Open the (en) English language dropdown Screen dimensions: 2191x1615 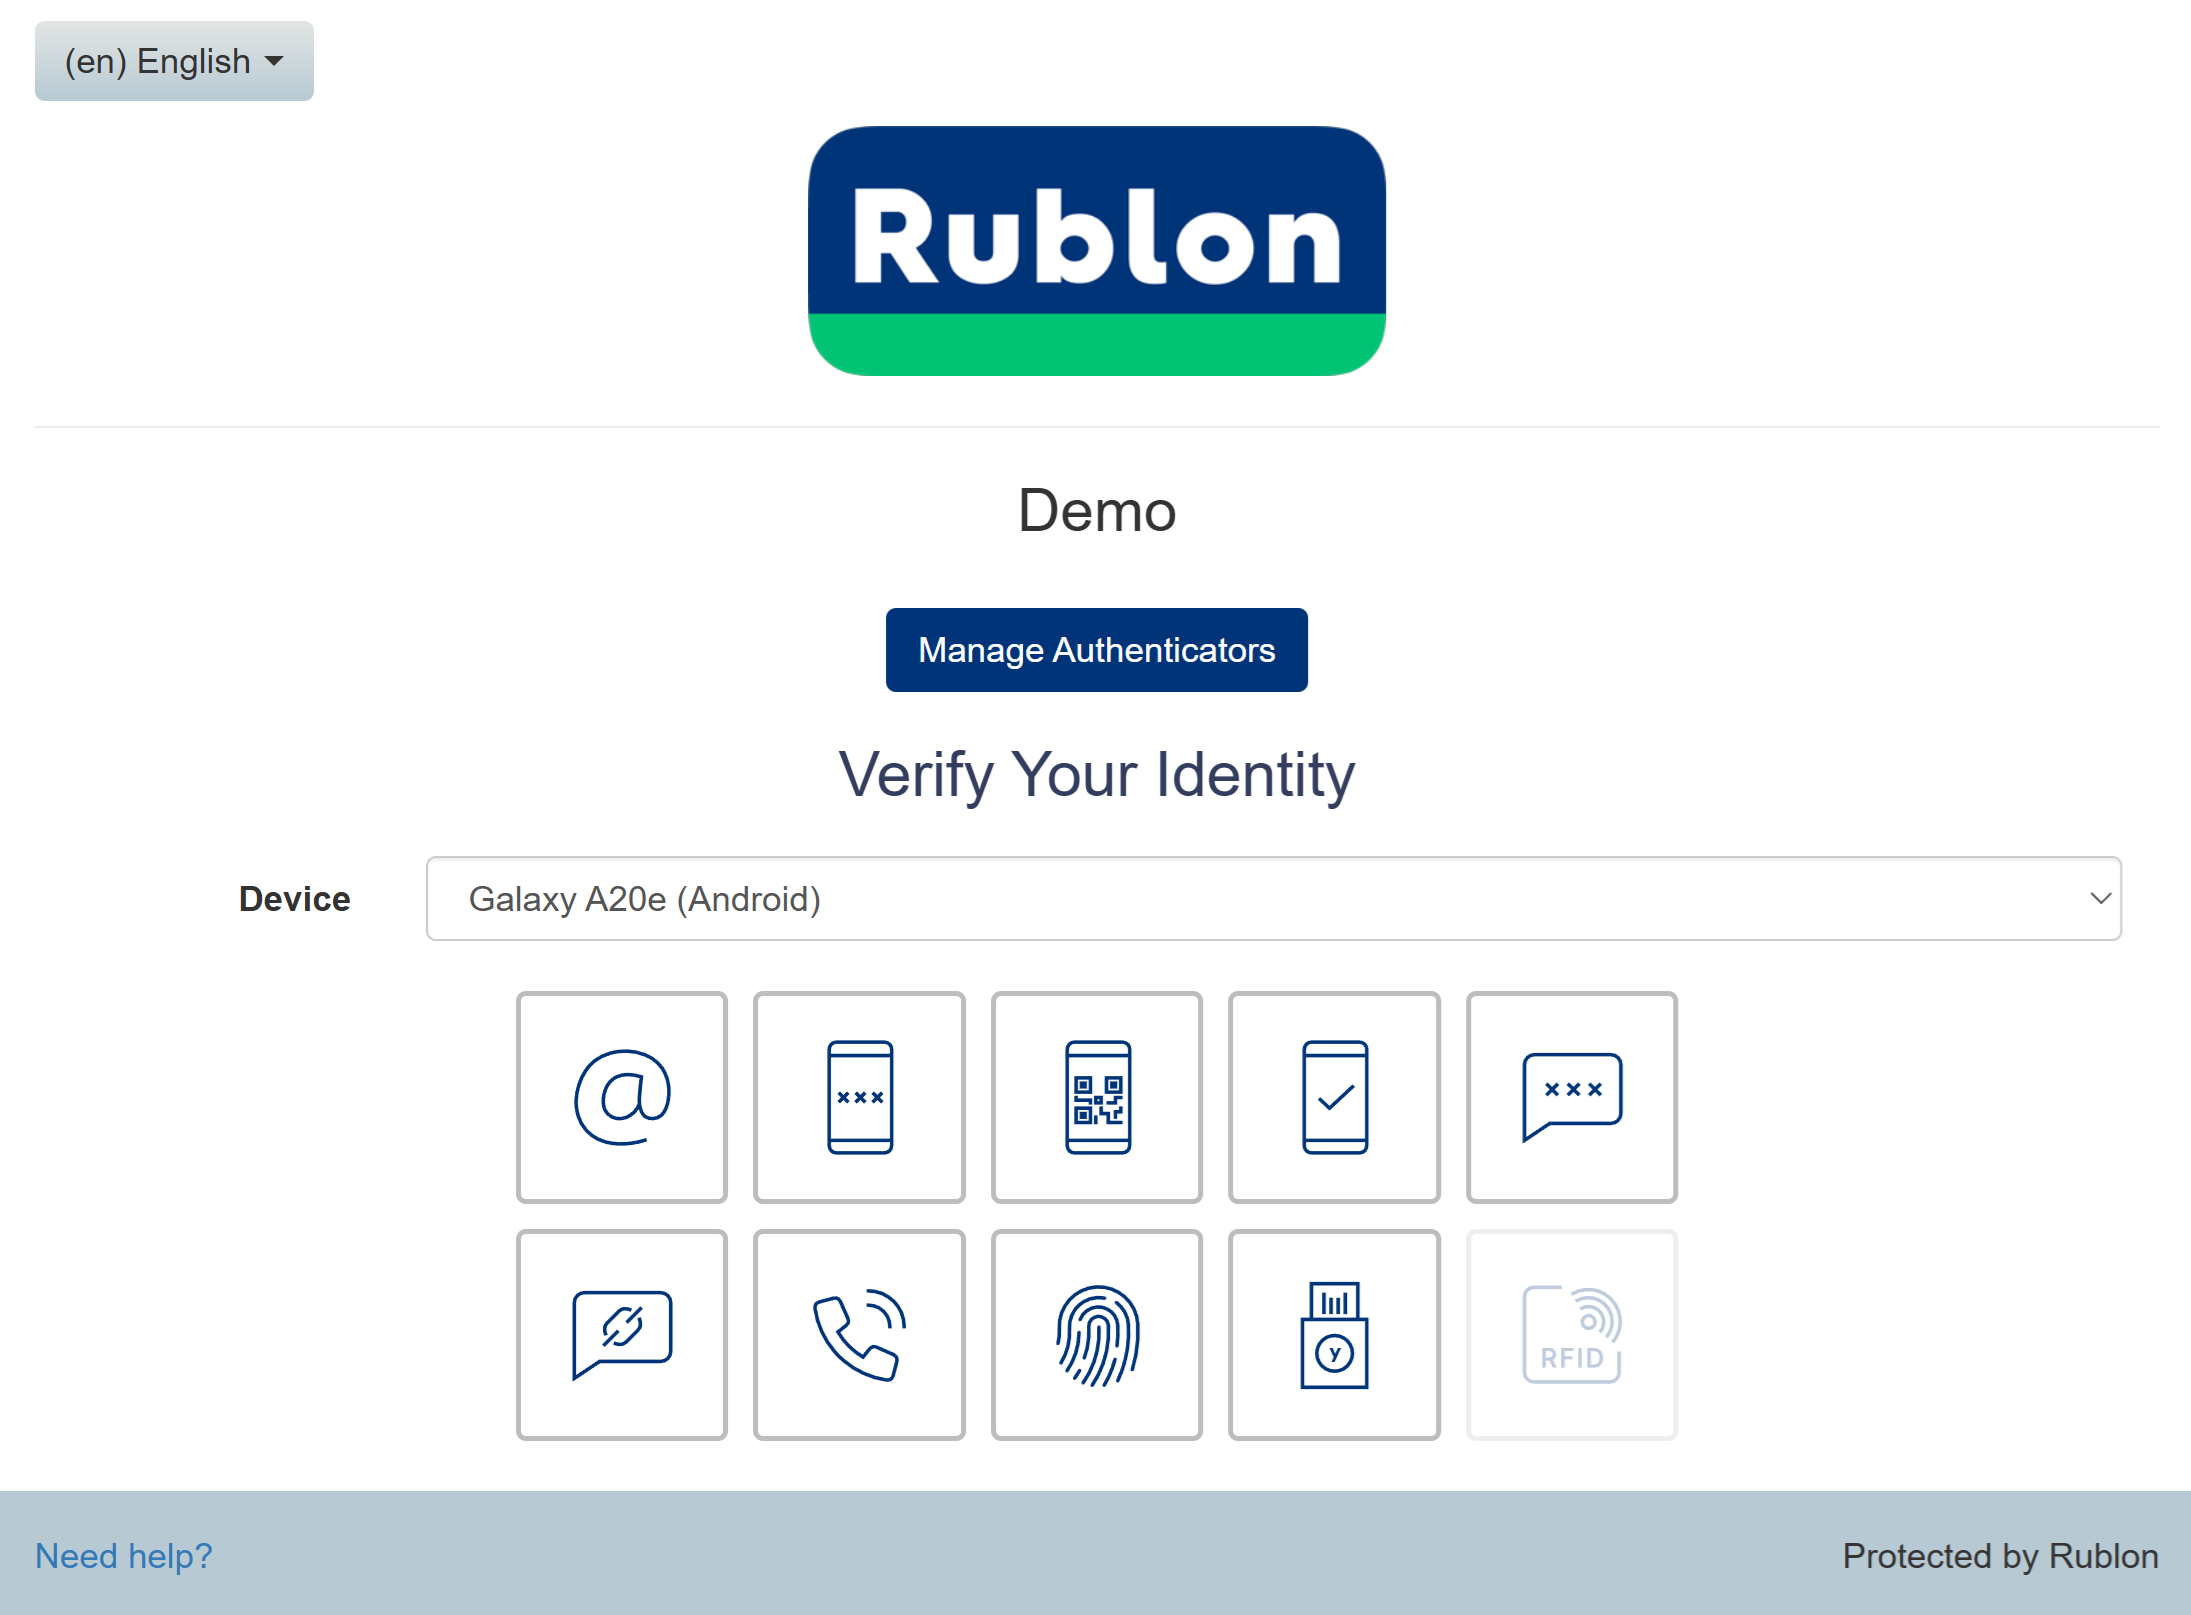click(x=174, y=61)
